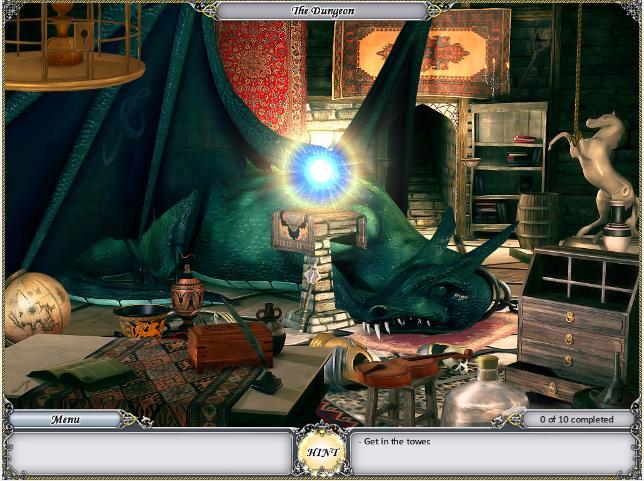The height and width of the screenshot is (481, 644).
Task: Click the 'Get in the tower' objective
Action: coord(397,442)
